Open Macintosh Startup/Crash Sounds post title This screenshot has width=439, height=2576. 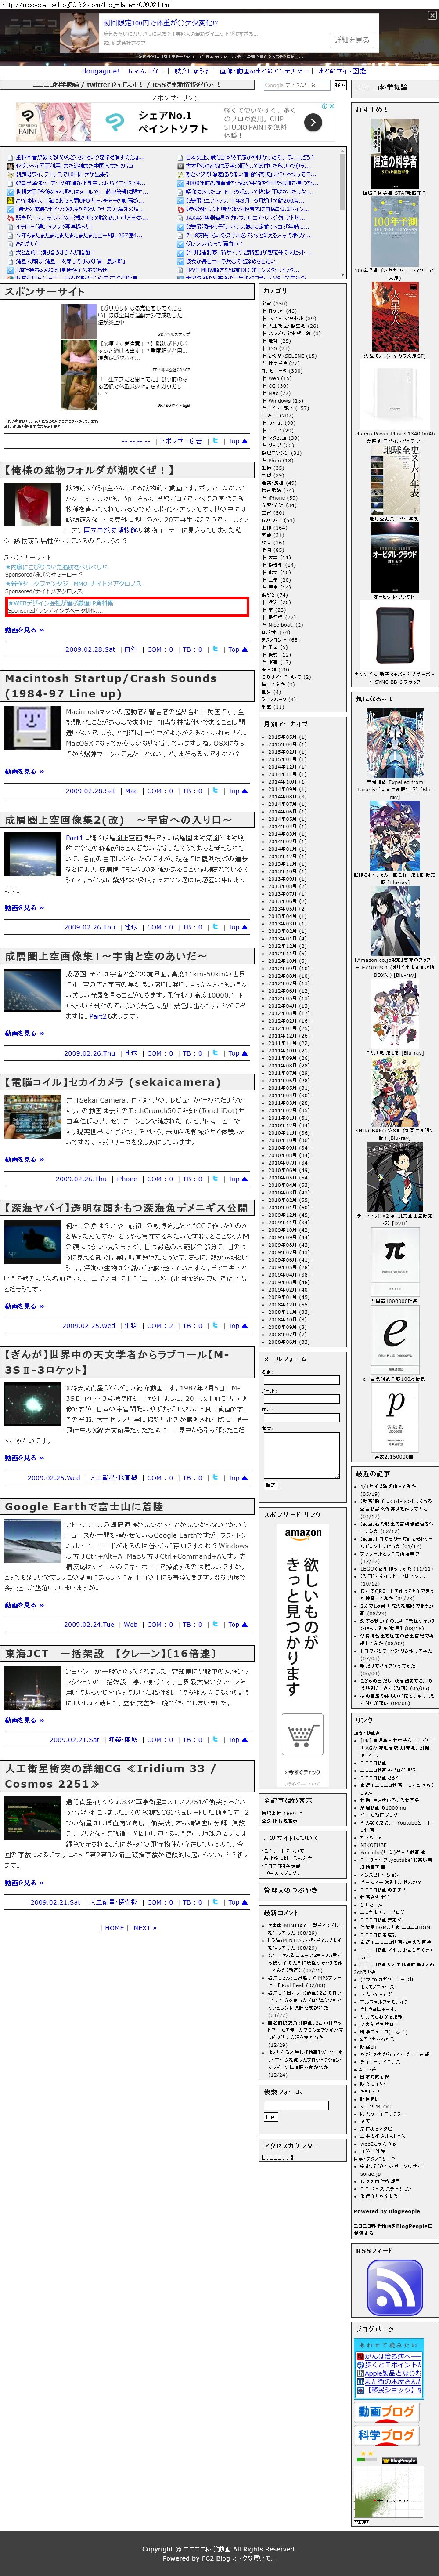pos(110,685)
